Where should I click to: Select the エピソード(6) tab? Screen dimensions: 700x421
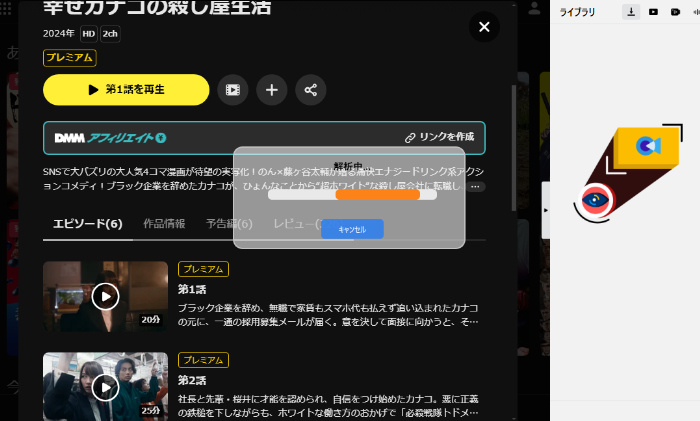[88, 224]
